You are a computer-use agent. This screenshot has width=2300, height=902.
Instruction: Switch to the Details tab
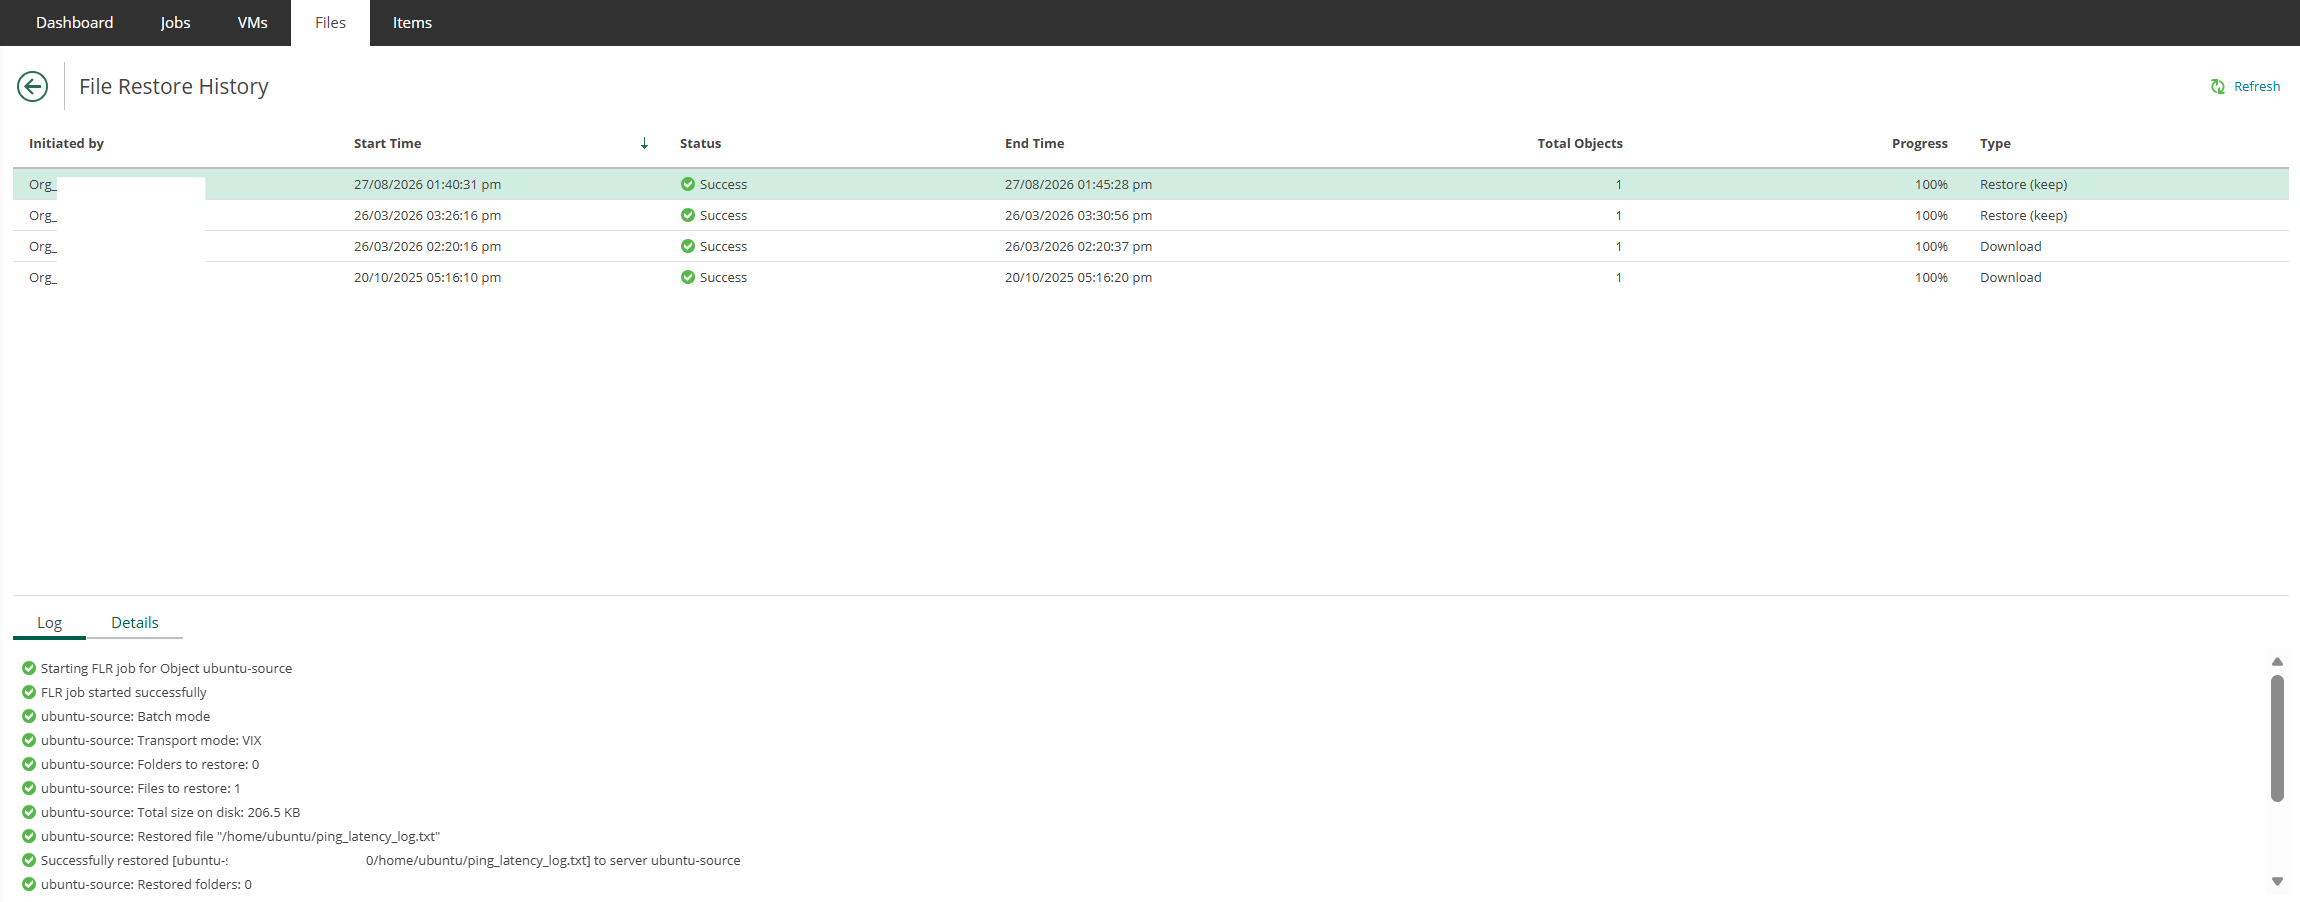pyautogui.click(x=134, y=623)
